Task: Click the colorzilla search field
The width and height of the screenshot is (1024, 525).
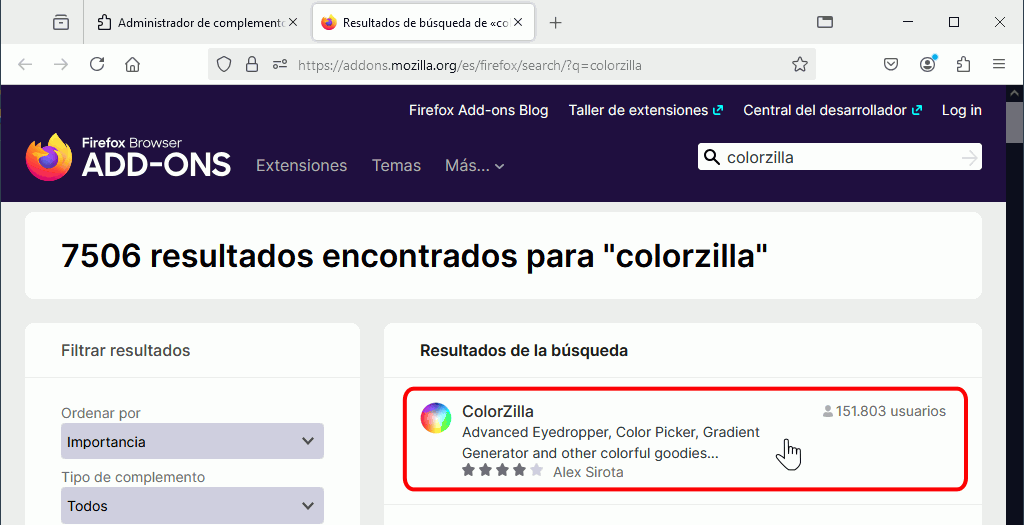Action: tap(839, 157)
